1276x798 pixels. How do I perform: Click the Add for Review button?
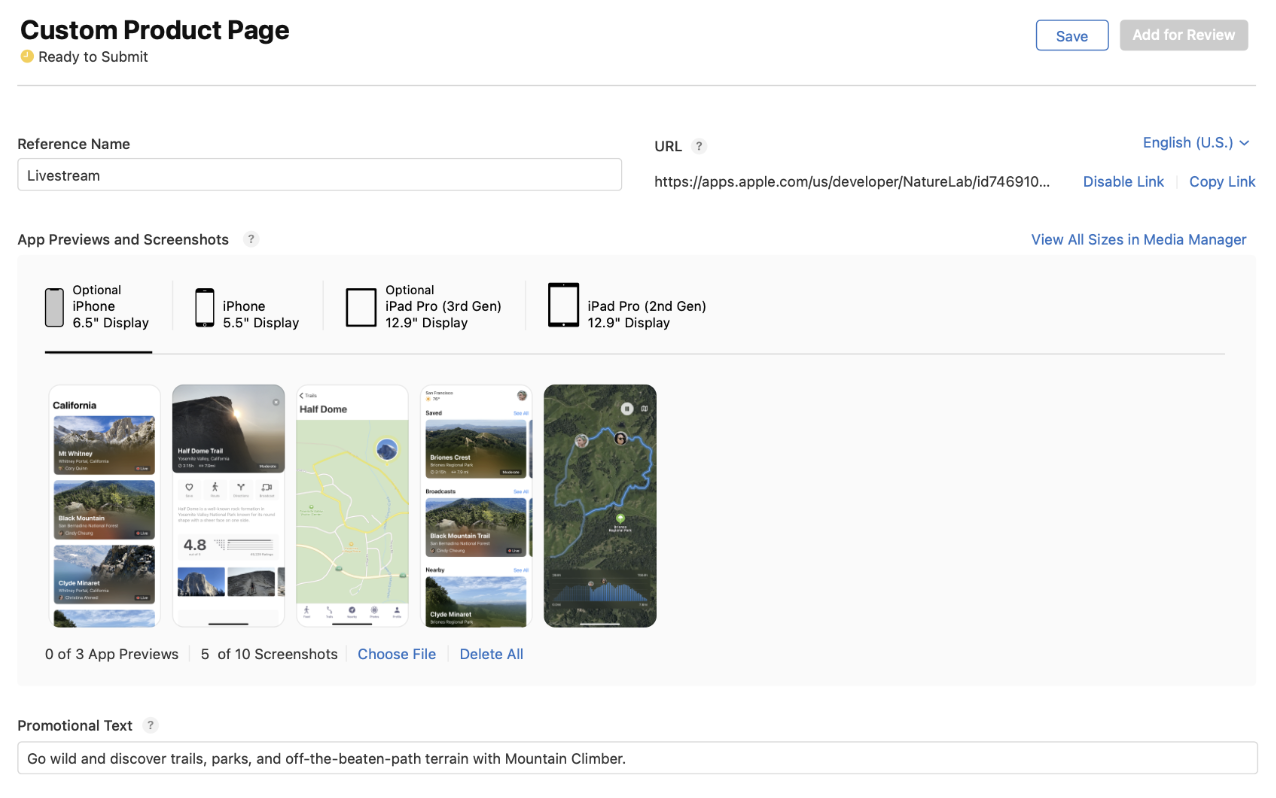pyautogui.click(x=1184, y=35)
